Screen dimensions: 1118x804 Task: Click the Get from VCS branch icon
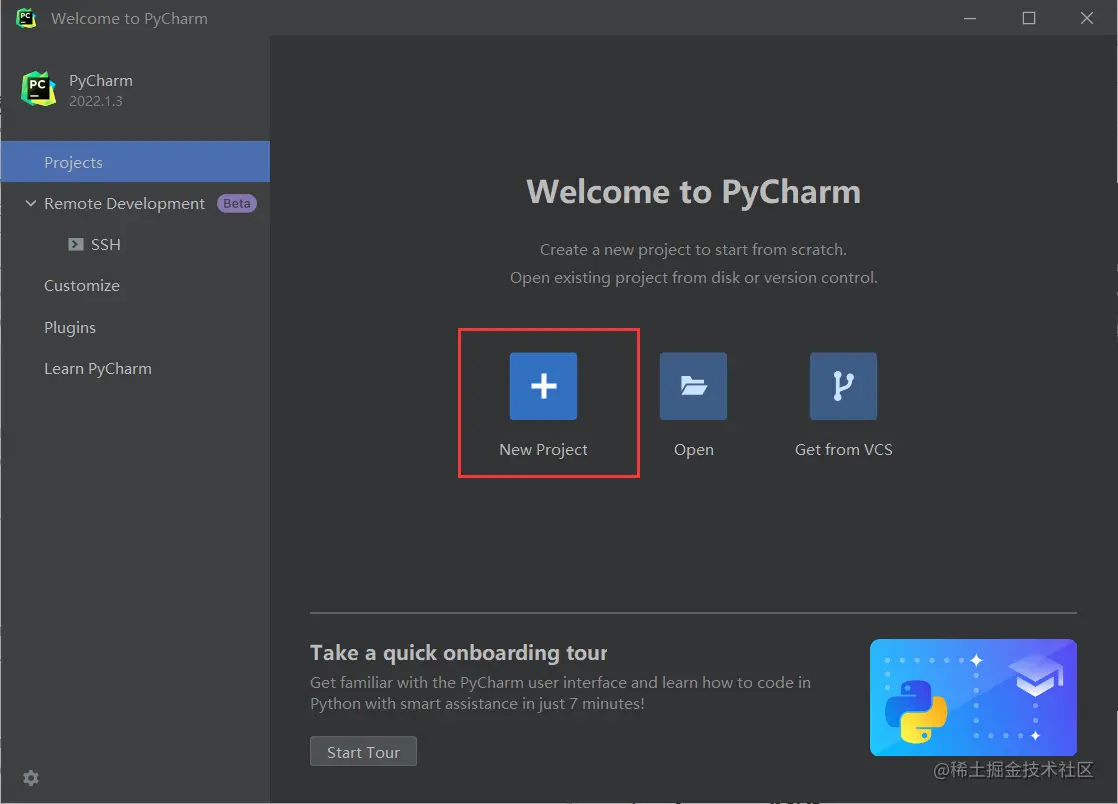(843, 386)
